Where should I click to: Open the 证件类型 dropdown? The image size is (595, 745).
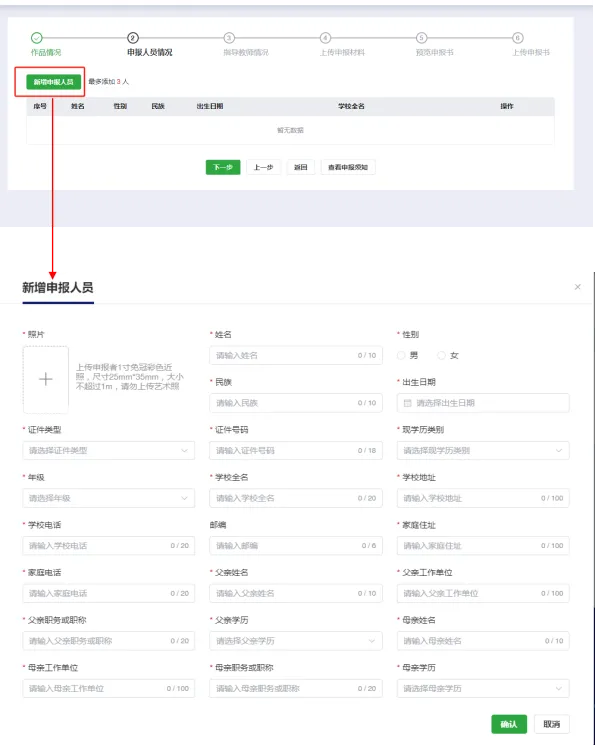coord(108,450)
